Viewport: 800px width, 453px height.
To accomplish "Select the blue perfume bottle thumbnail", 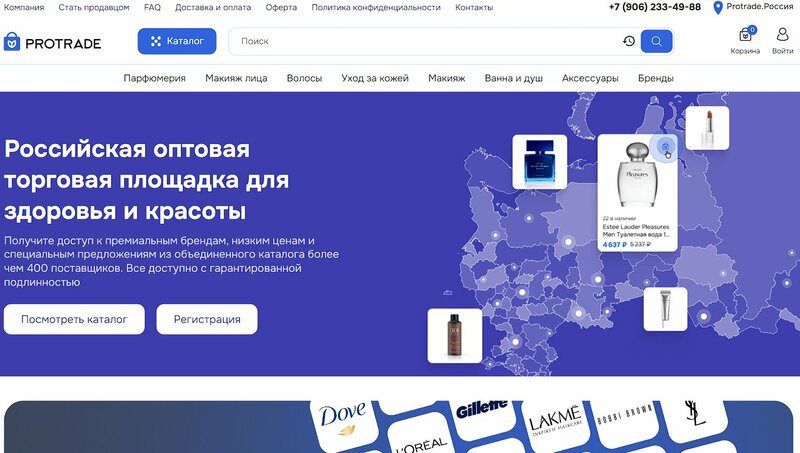I will (540, 162).
